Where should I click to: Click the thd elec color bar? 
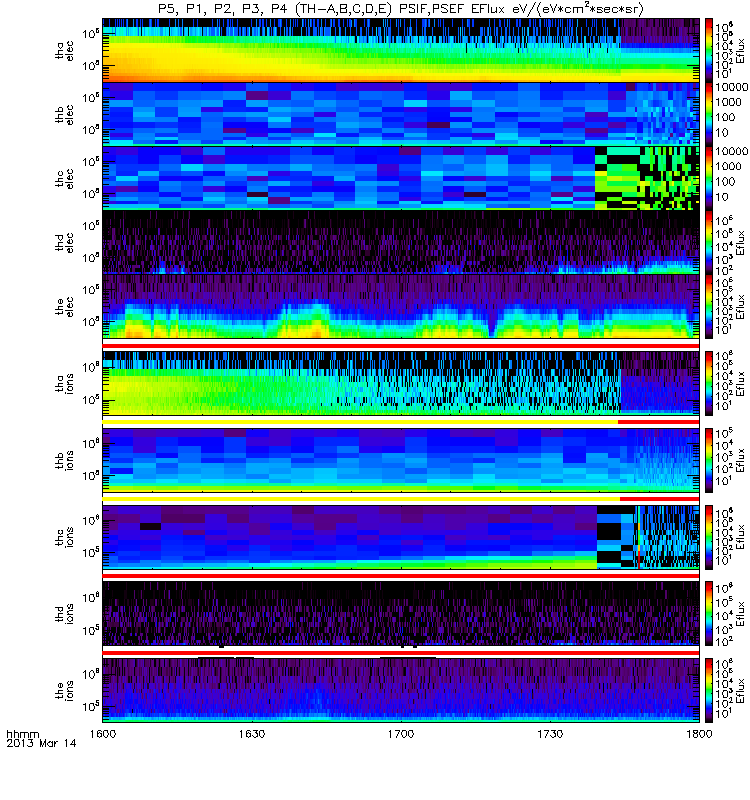tap(709, 242)
